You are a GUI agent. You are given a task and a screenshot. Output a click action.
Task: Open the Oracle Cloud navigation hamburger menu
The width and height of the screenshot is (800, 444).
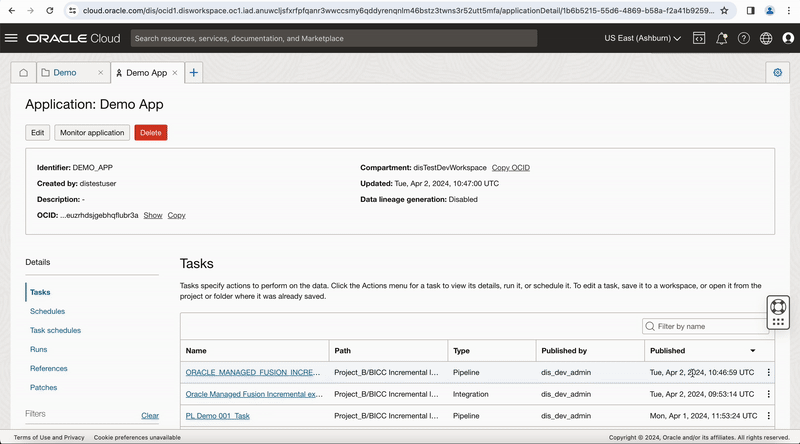coord(11,38)
